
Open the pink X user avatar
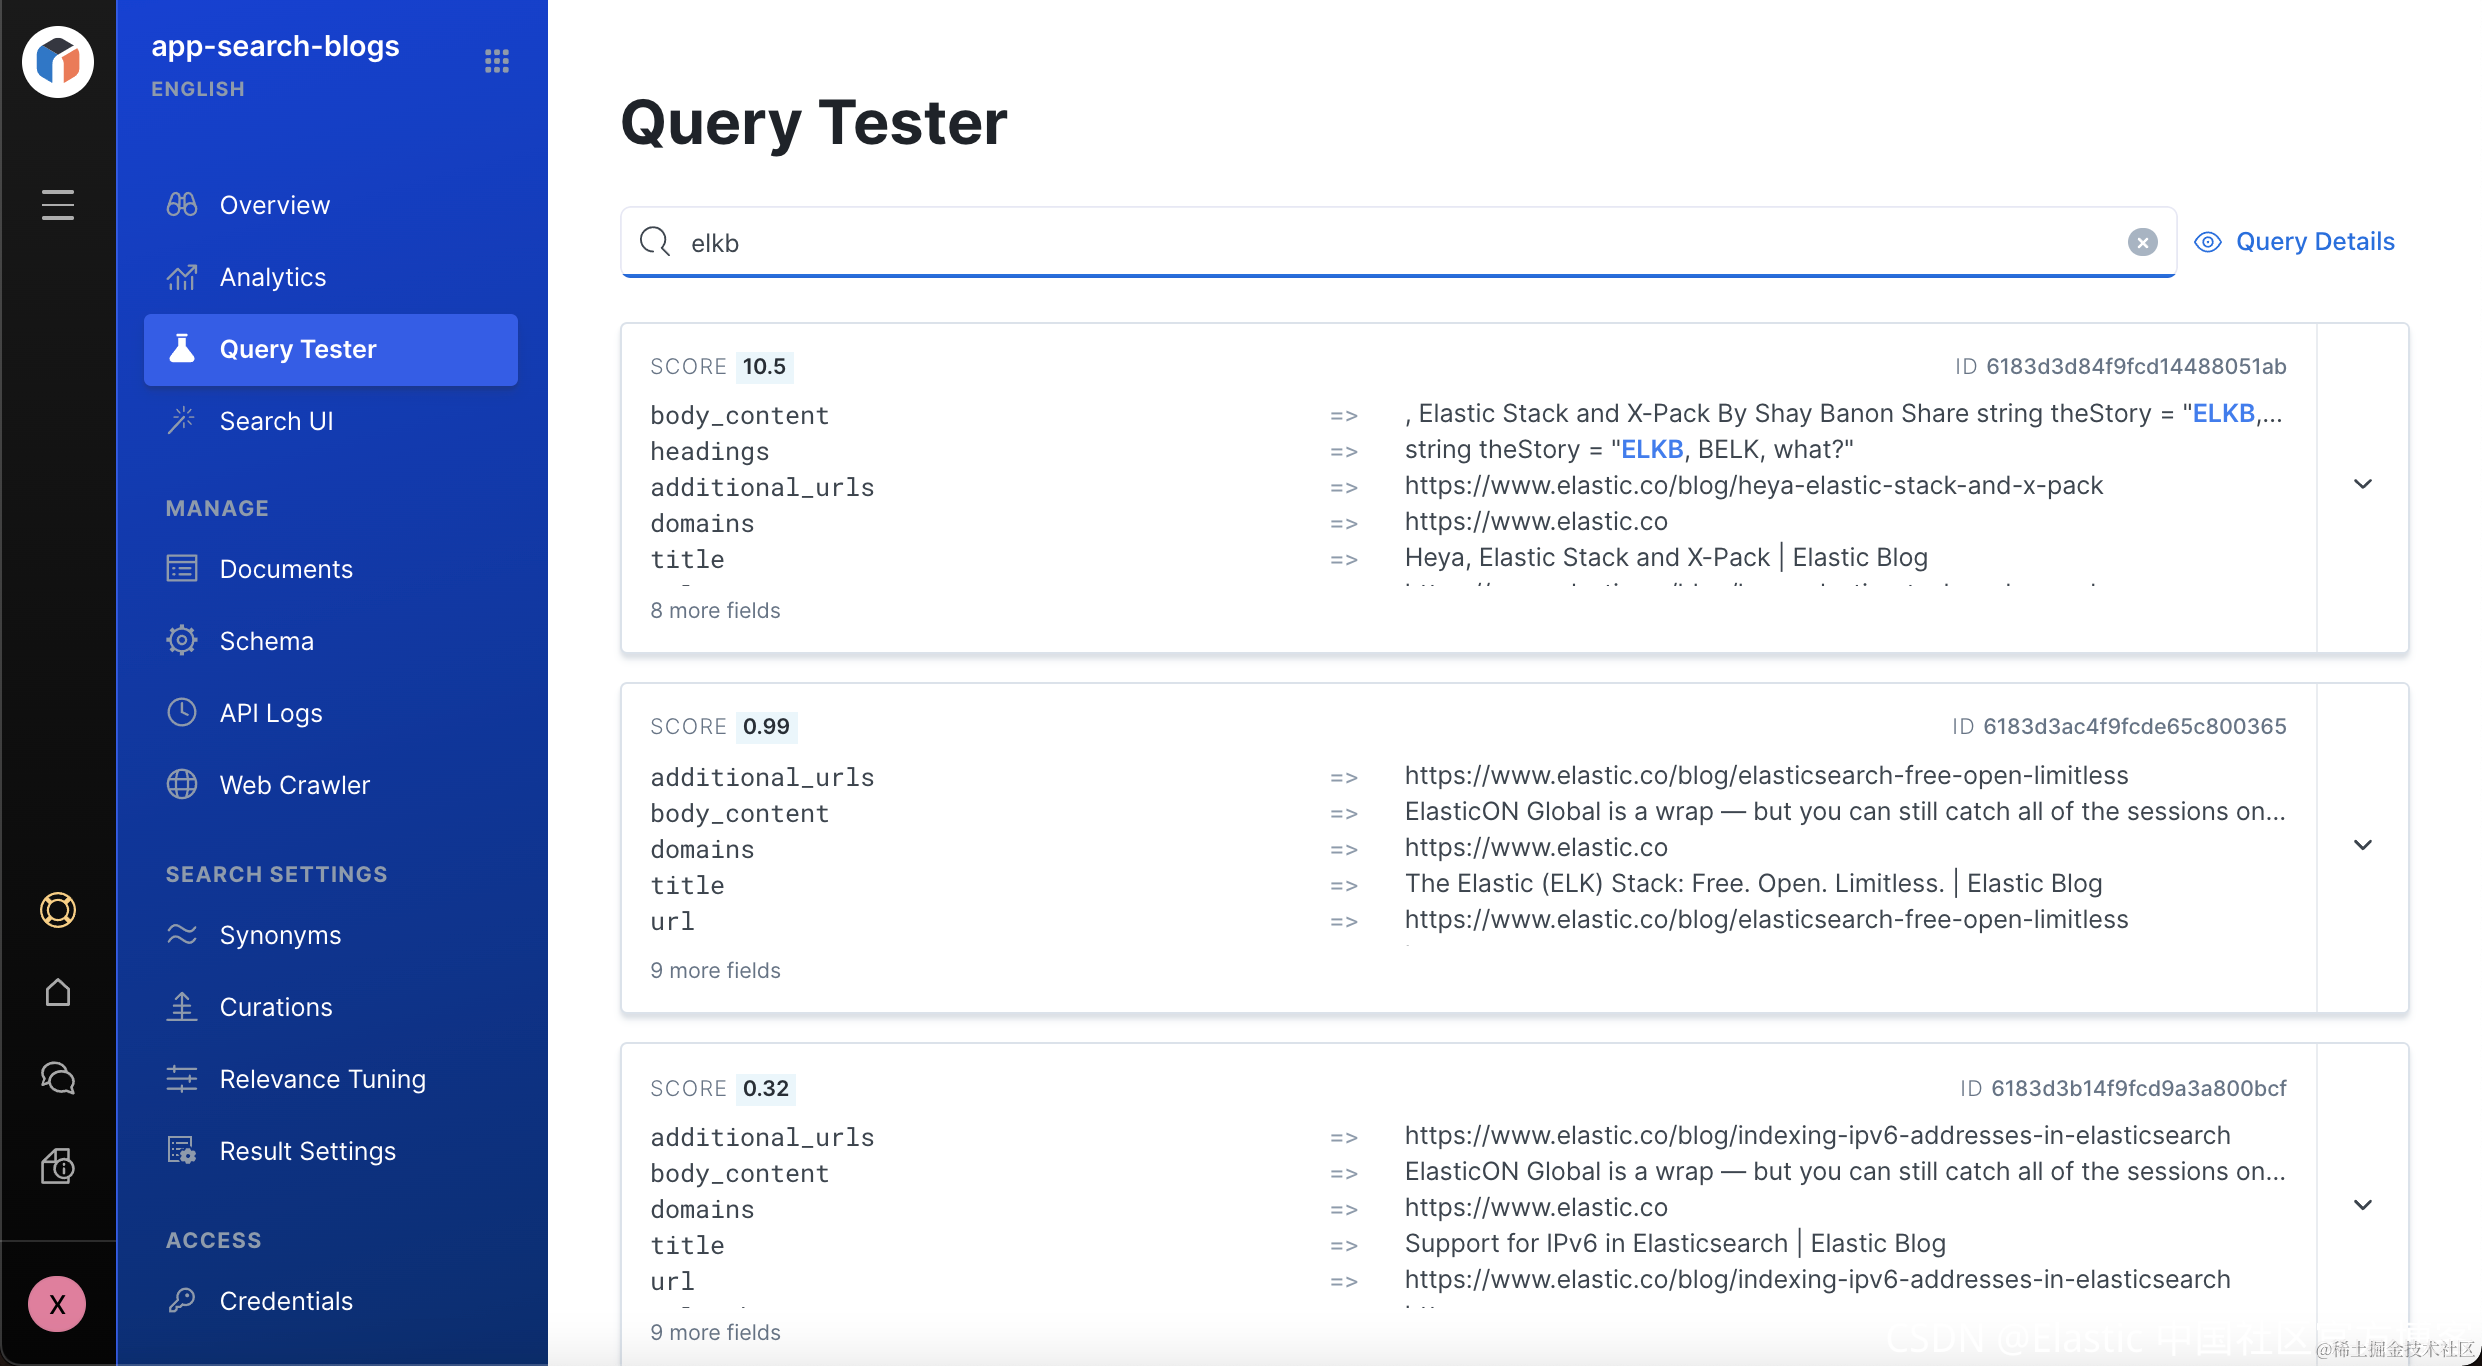pyautogui.click(x=57, y=1304)
